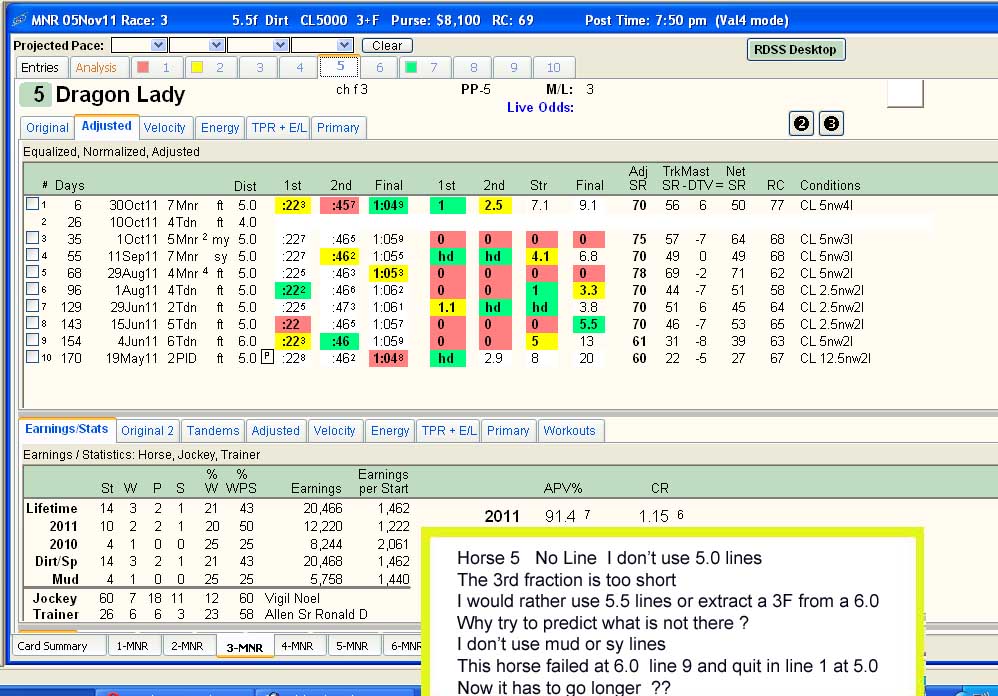Check the box for line 1 30Oct11
998x696 pixels.
pyautogui.click(x=32, y=204)
